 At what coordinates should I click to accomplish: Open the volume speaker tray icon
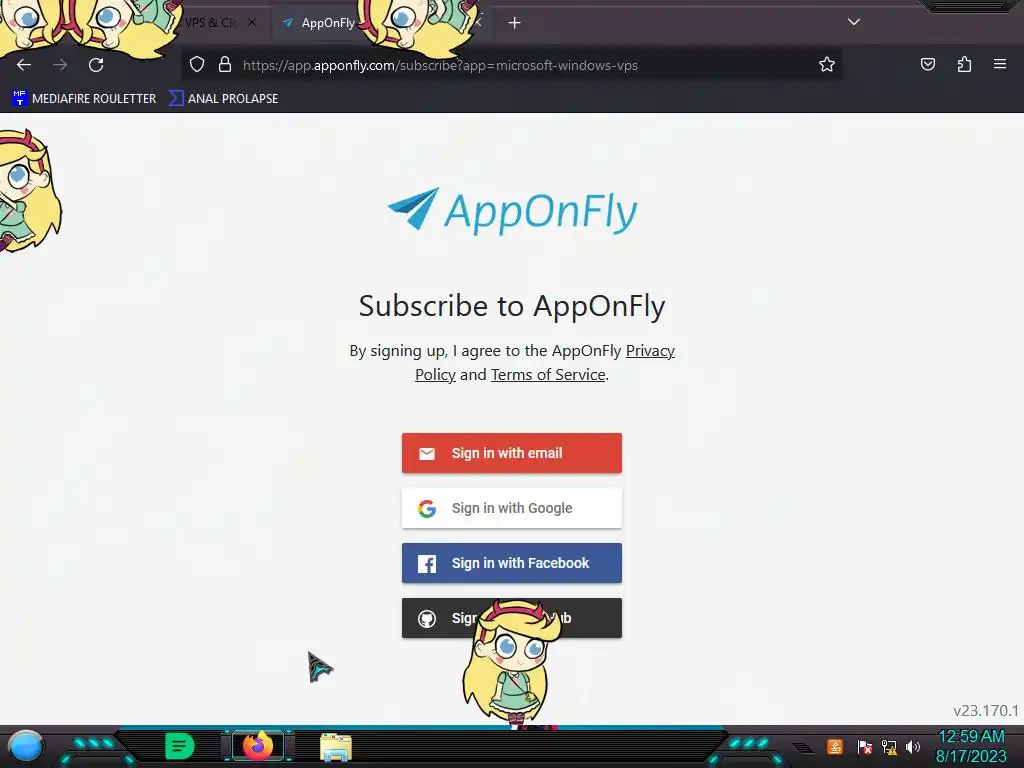(x=913, y=746)
